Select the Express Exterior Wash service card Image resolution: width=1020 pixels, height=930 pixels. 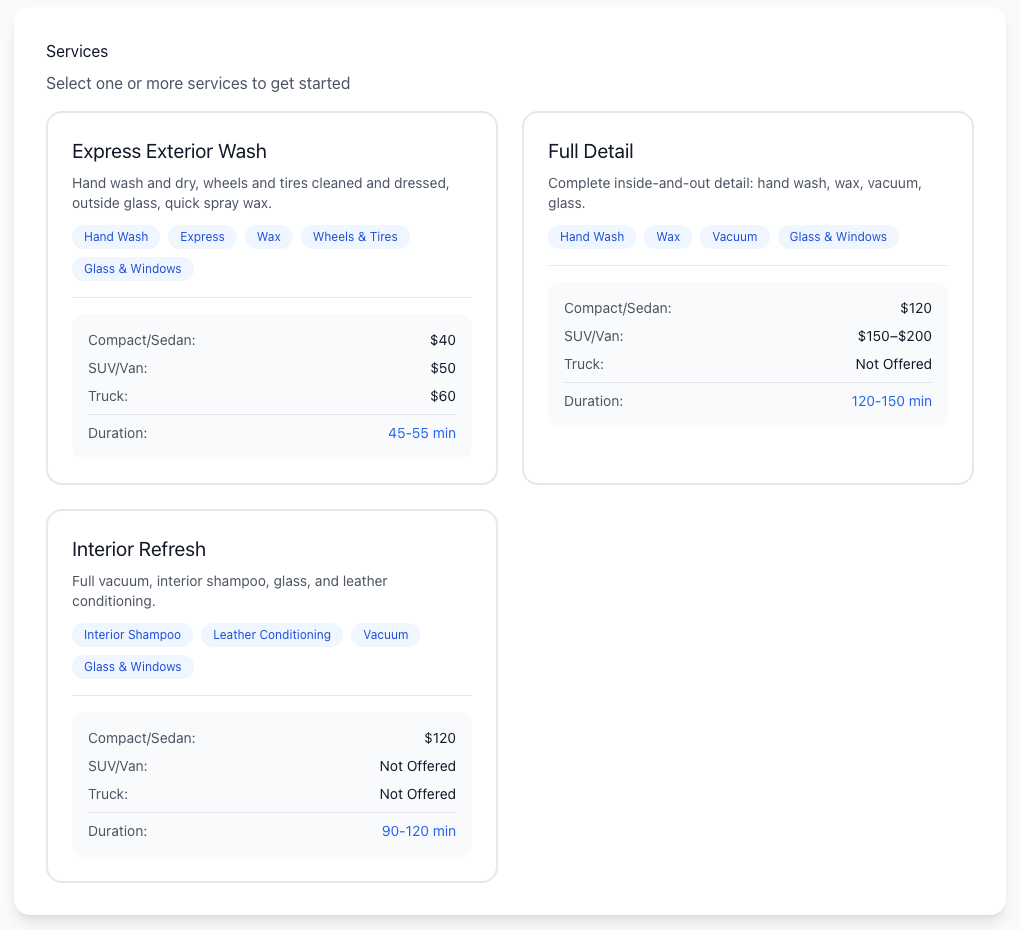tap(272, 298)
